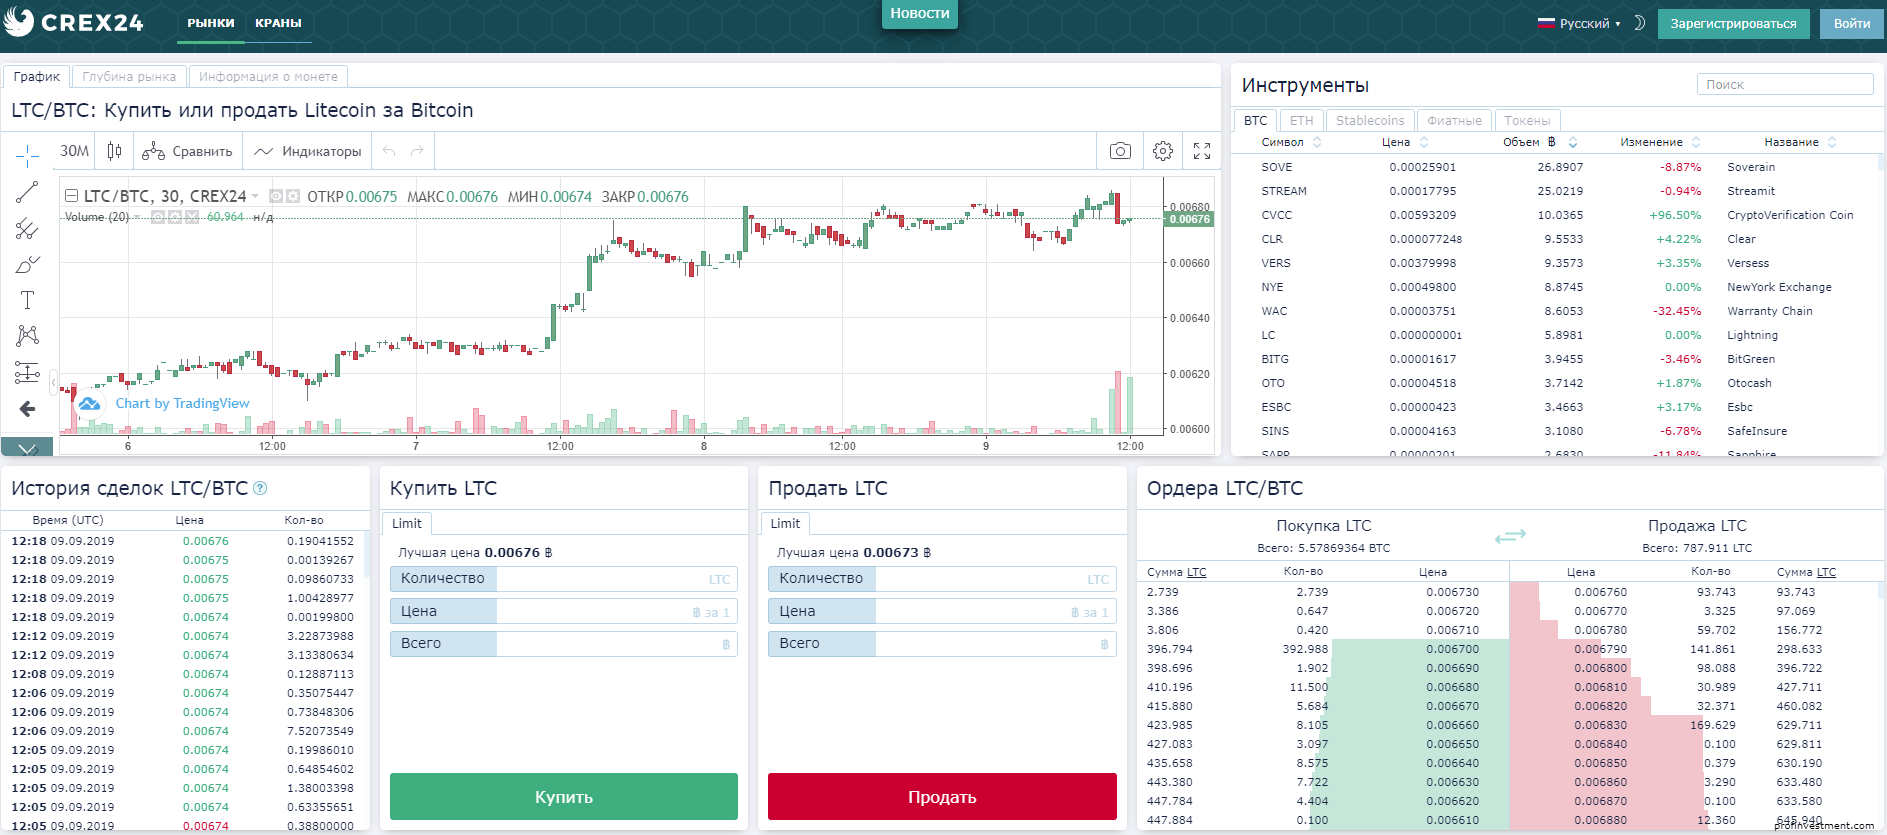Open Volume indicator settings gear
This screenshot has height=835, width=1887.
coord(174,217)
